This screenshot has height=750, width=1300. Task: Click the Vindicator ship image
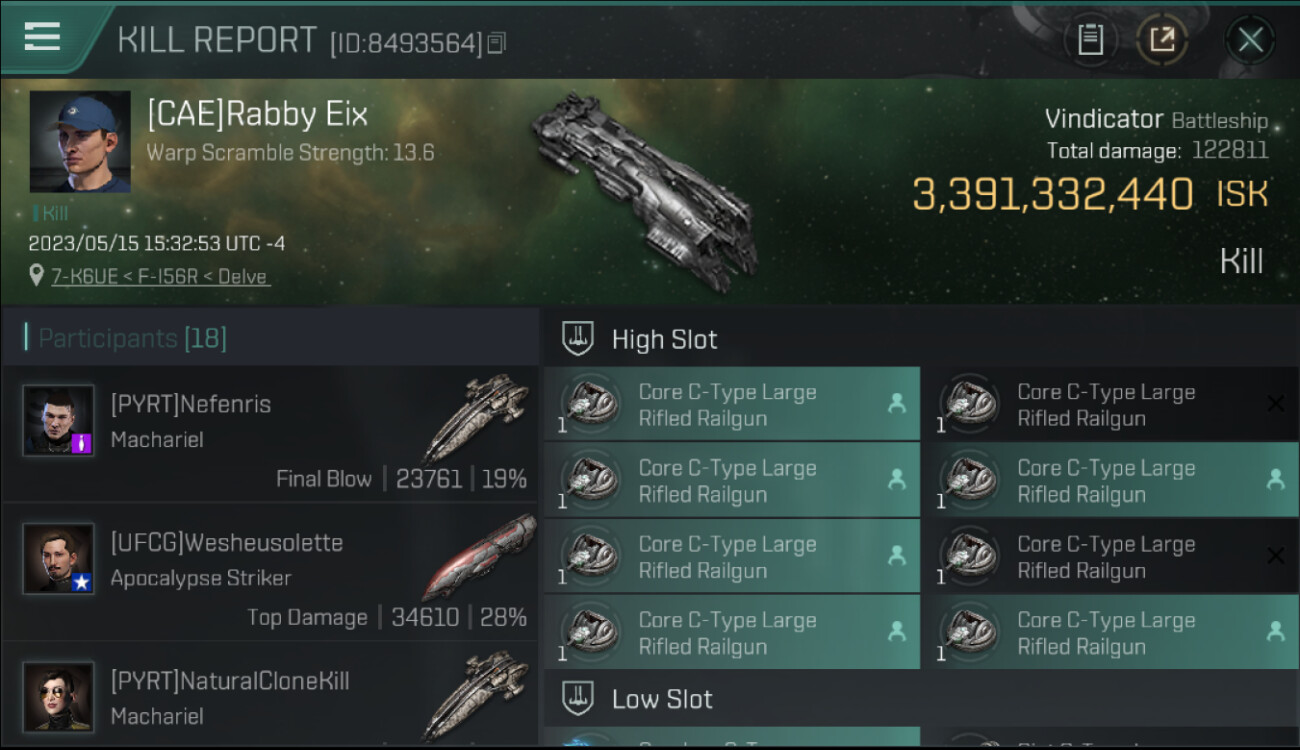click(645, 190)
